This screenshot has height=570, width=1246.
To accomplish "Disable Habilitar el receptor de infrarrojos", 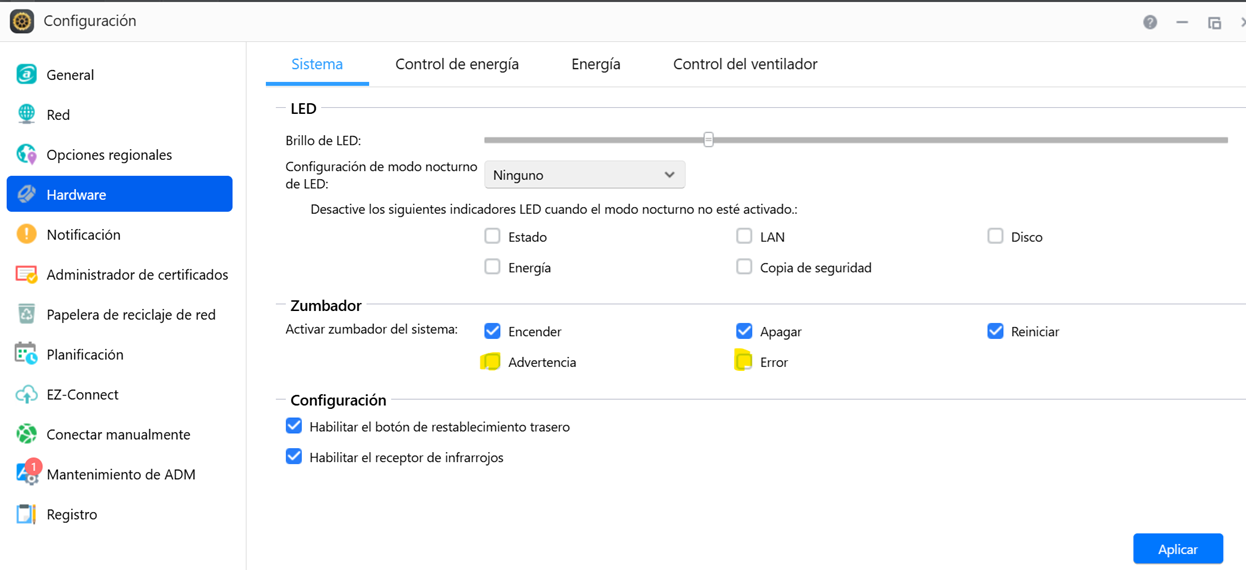I will [x=294, y=457].
